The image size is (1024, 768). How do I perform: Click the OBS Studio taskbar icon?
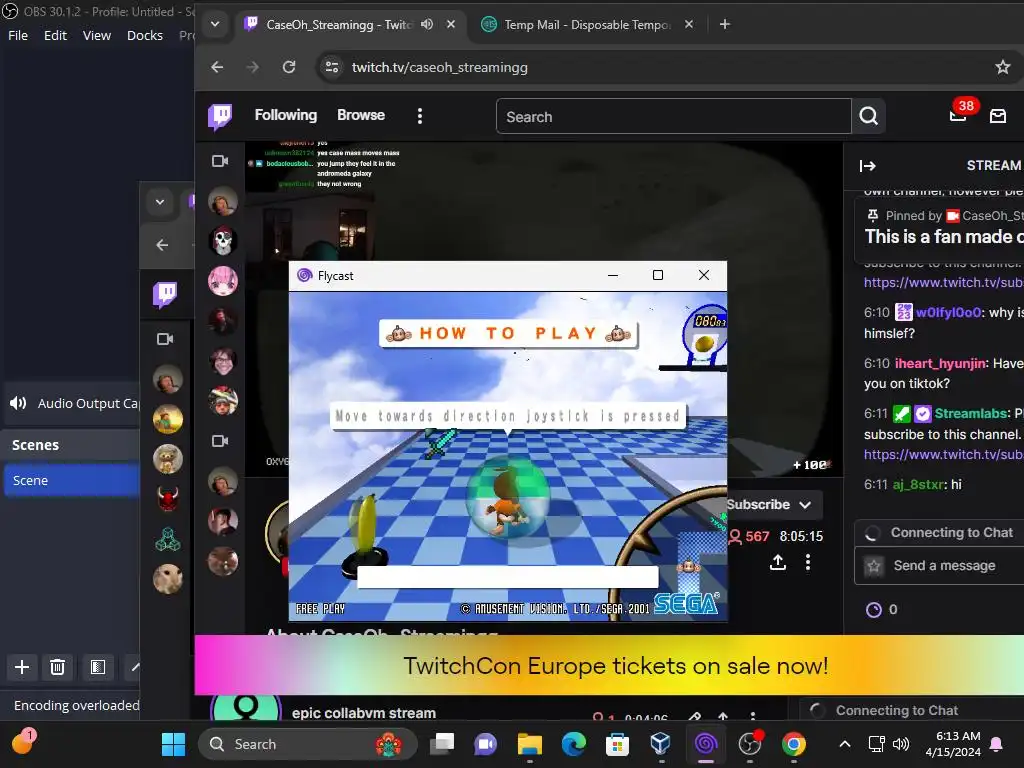(x=750, y=744)
